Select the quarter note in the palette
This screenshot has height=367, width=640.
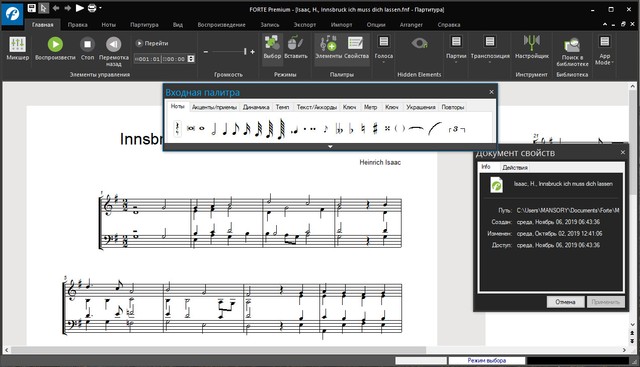tap(225, 129)
